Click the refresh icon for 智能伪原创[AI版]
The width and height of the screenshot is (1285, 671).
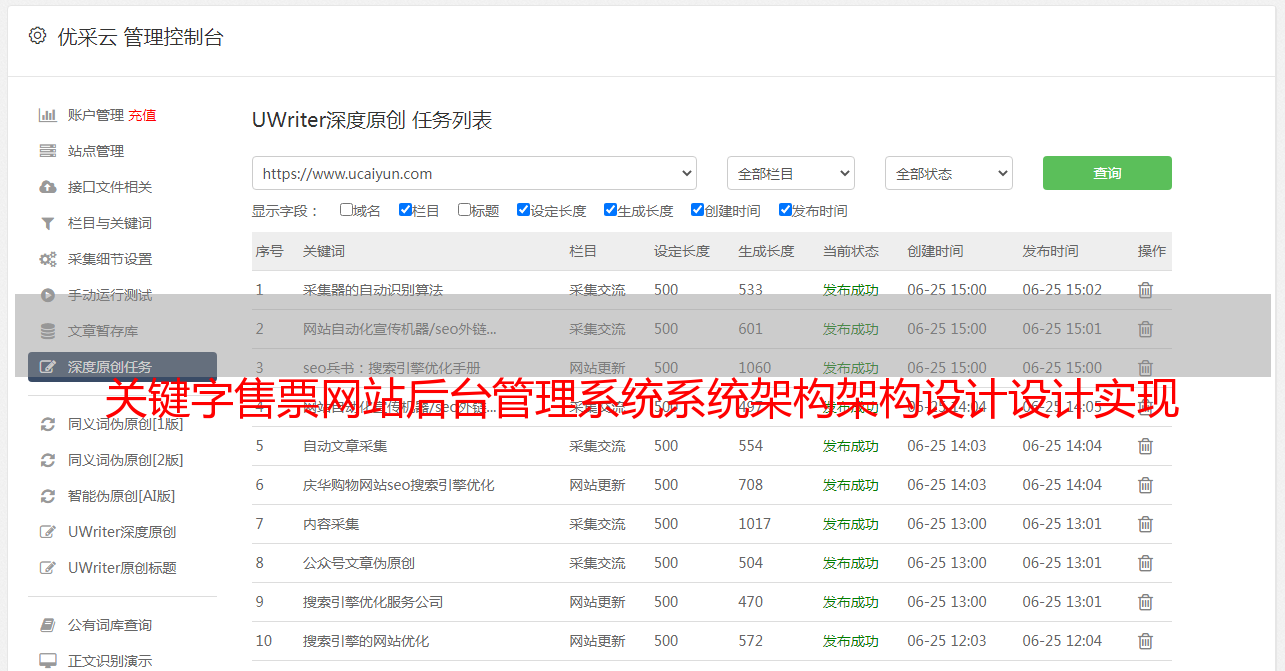click(x=47, y=496)
